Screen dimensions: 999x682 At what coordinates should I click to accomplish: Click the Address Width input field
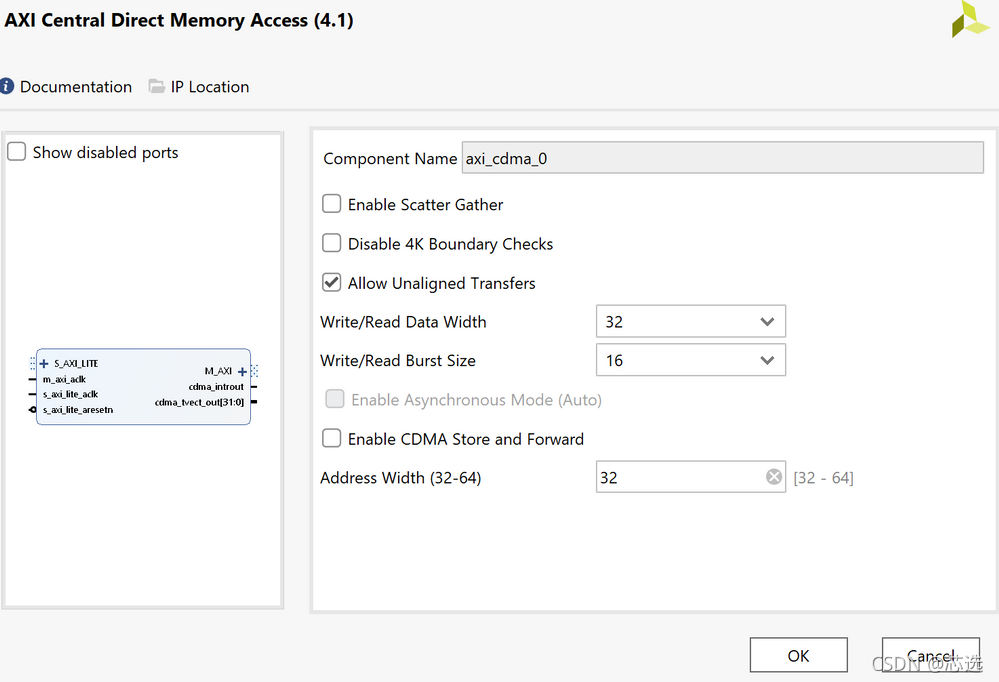point(678,478)
